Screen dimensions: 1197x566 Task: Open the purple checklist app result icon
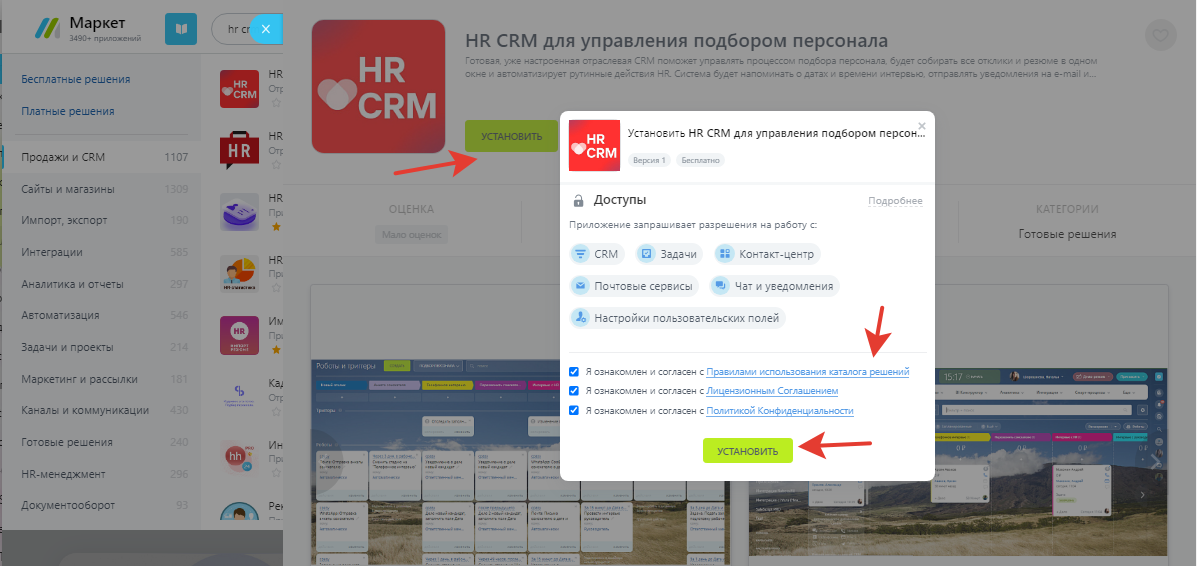pyautogui.click(x=239, y=212)
